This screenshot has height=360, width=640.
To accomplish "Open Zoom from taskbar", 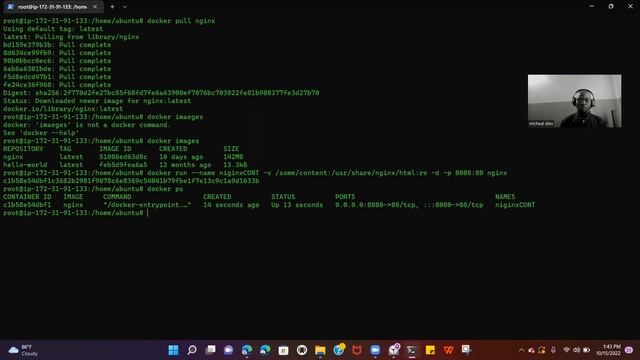I will point(375,350).
